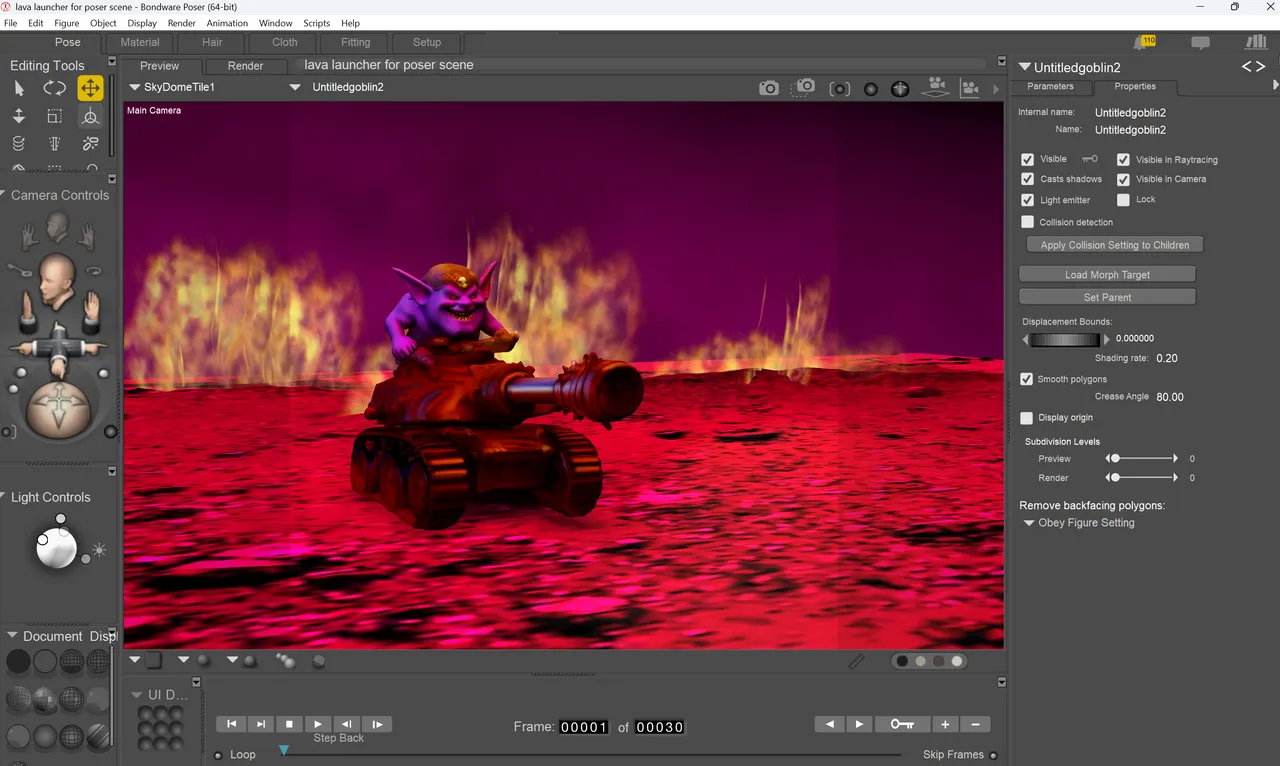This screenshot has height=766, width=1280.
Task: Select the Rotate editing tool
Action: [x=54, y=88]
